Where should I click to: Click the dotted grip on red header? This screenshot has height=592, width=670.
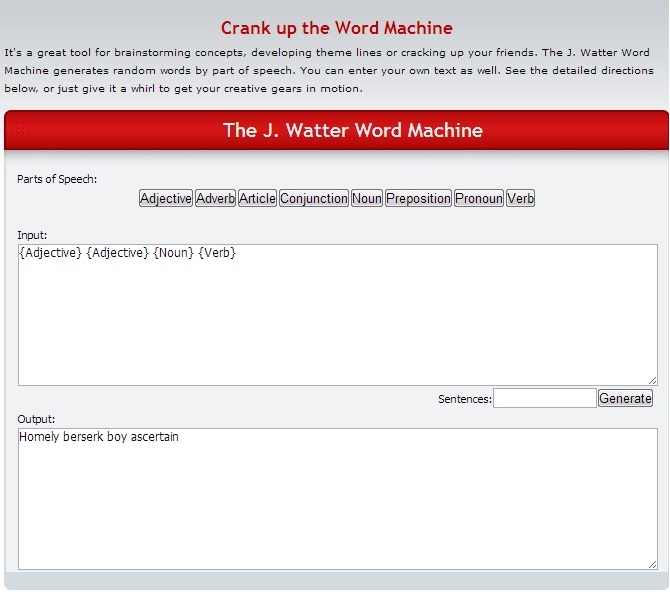(x=19, y=129)
